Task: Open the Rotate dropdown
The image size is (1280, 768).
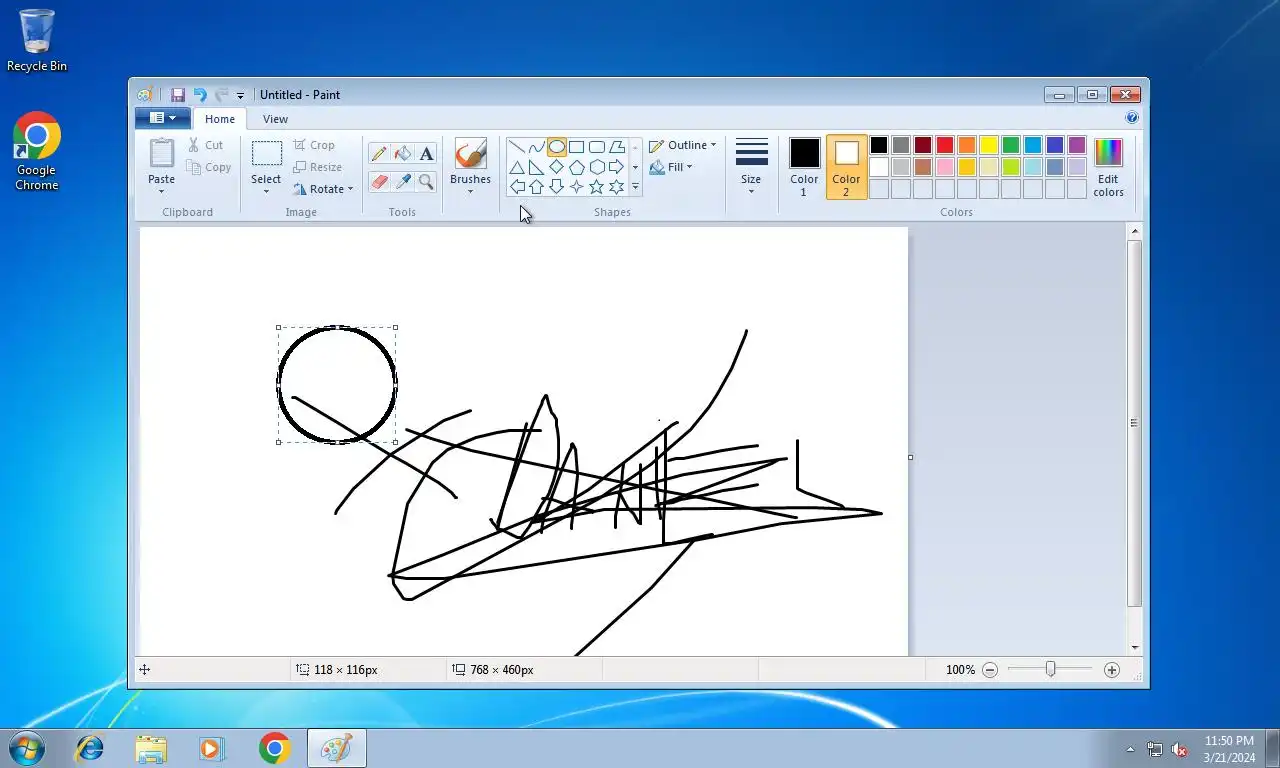Action: click(324, 189)
